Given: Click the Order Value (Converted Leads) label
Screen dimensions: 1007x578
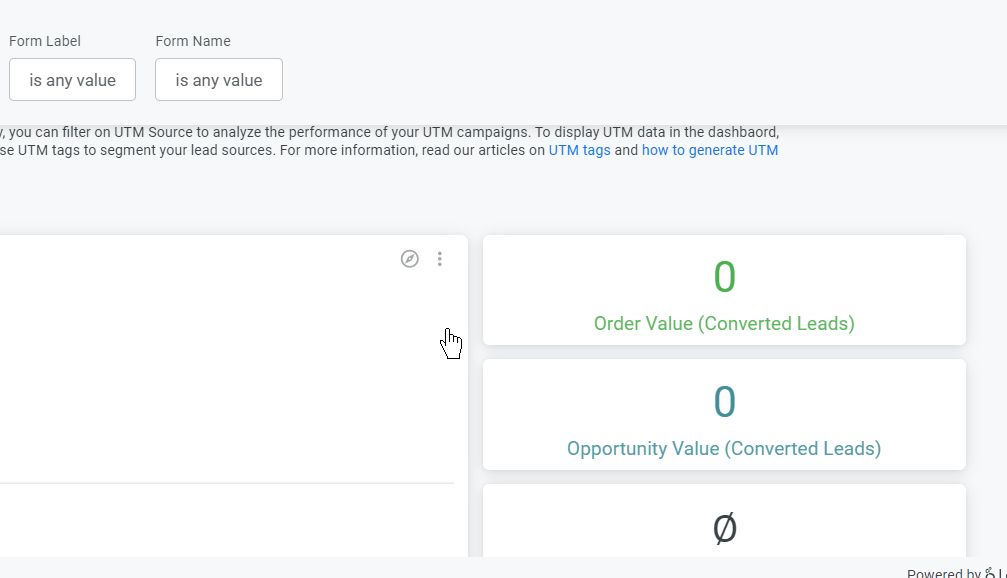Looking at the screenshot, I should point(724,324).
